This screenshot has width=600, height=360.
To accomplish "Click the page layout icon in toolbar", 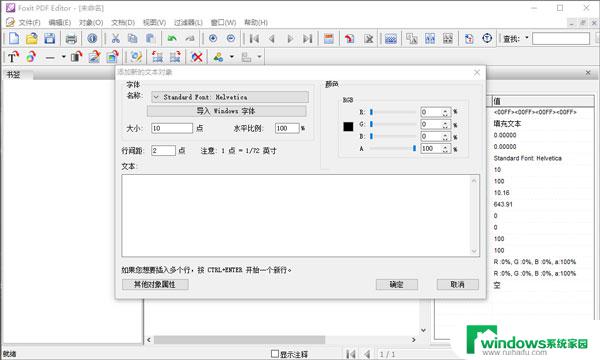I will (329, 39).
